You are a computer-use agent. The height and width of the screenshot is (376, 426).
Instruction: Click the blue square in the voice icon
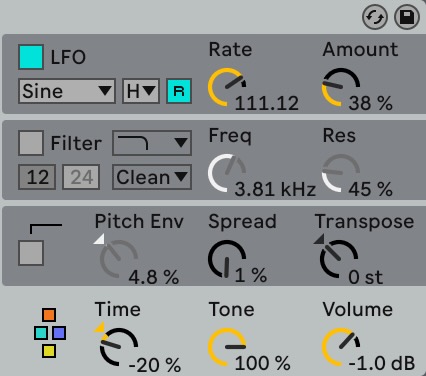coord(59,333)
